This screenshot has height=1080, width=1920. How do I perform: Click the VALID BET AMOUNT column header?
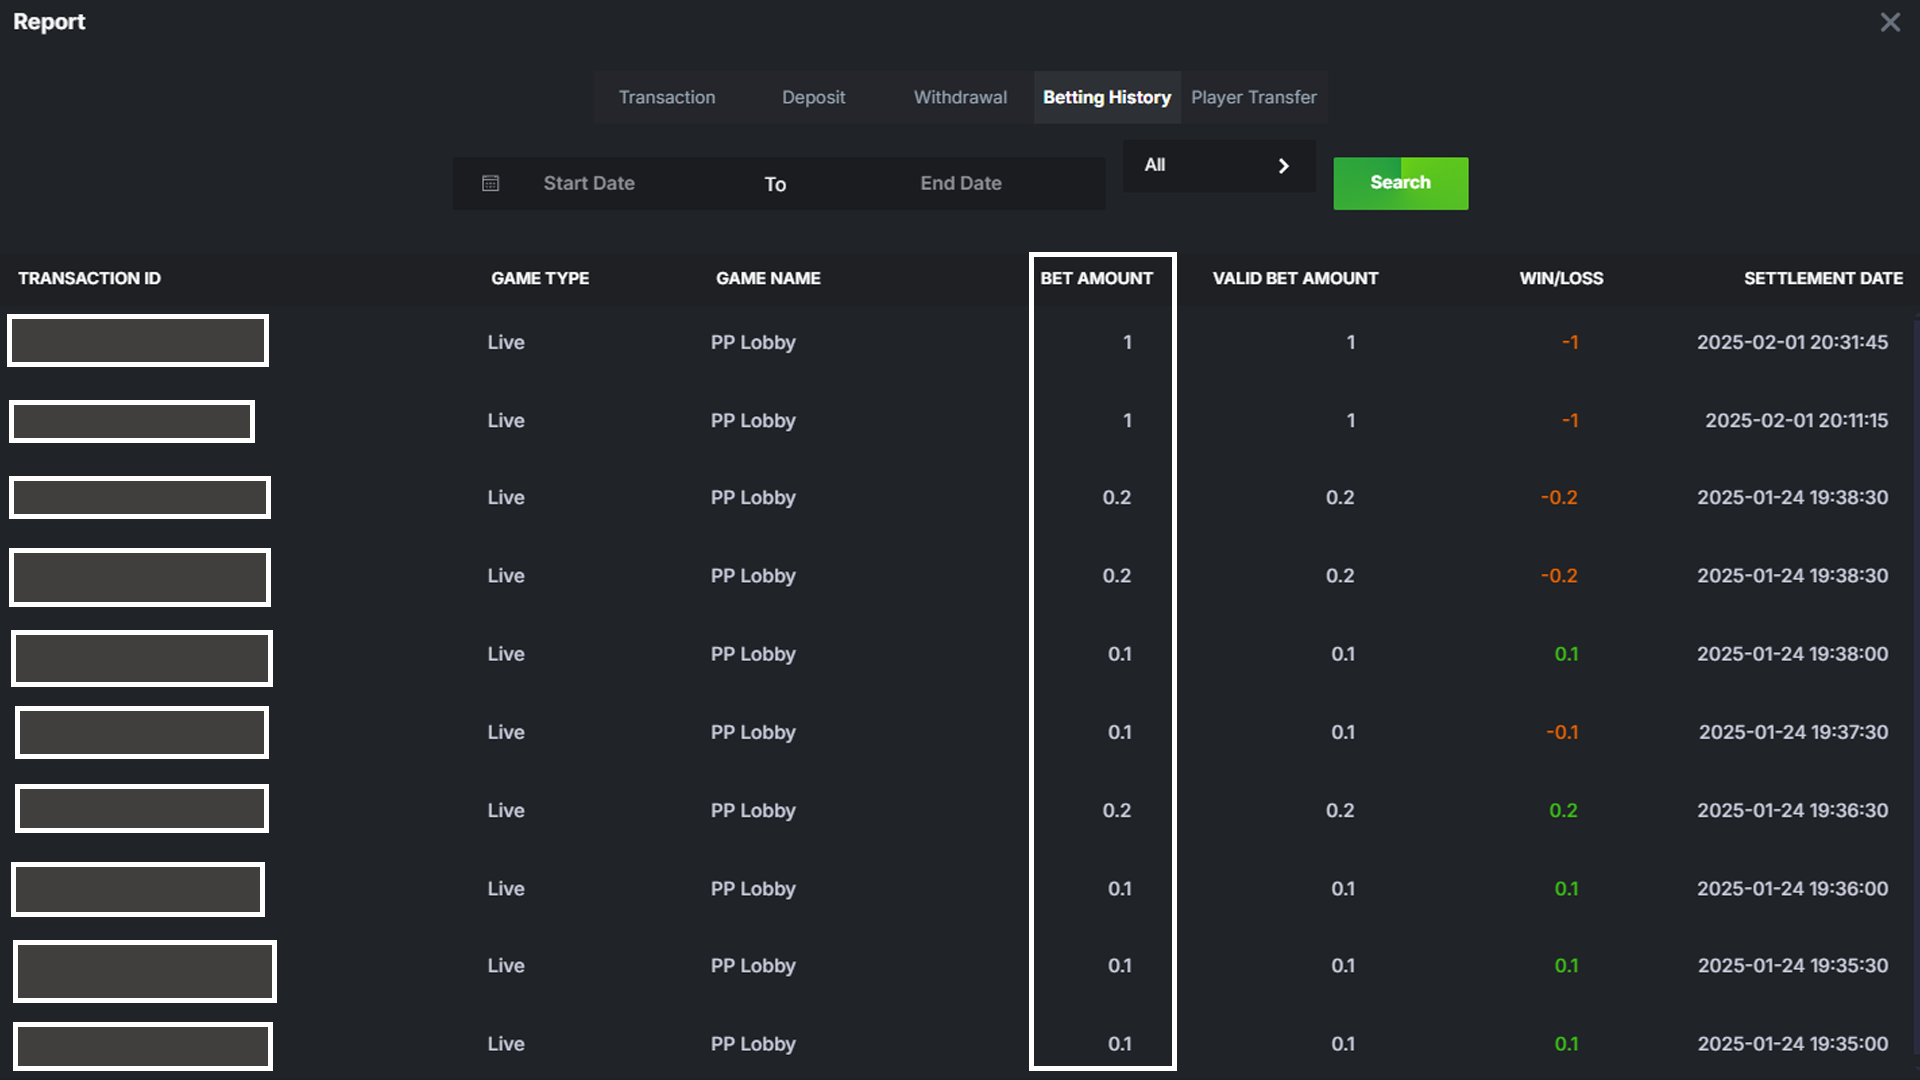click(1295, 278)
